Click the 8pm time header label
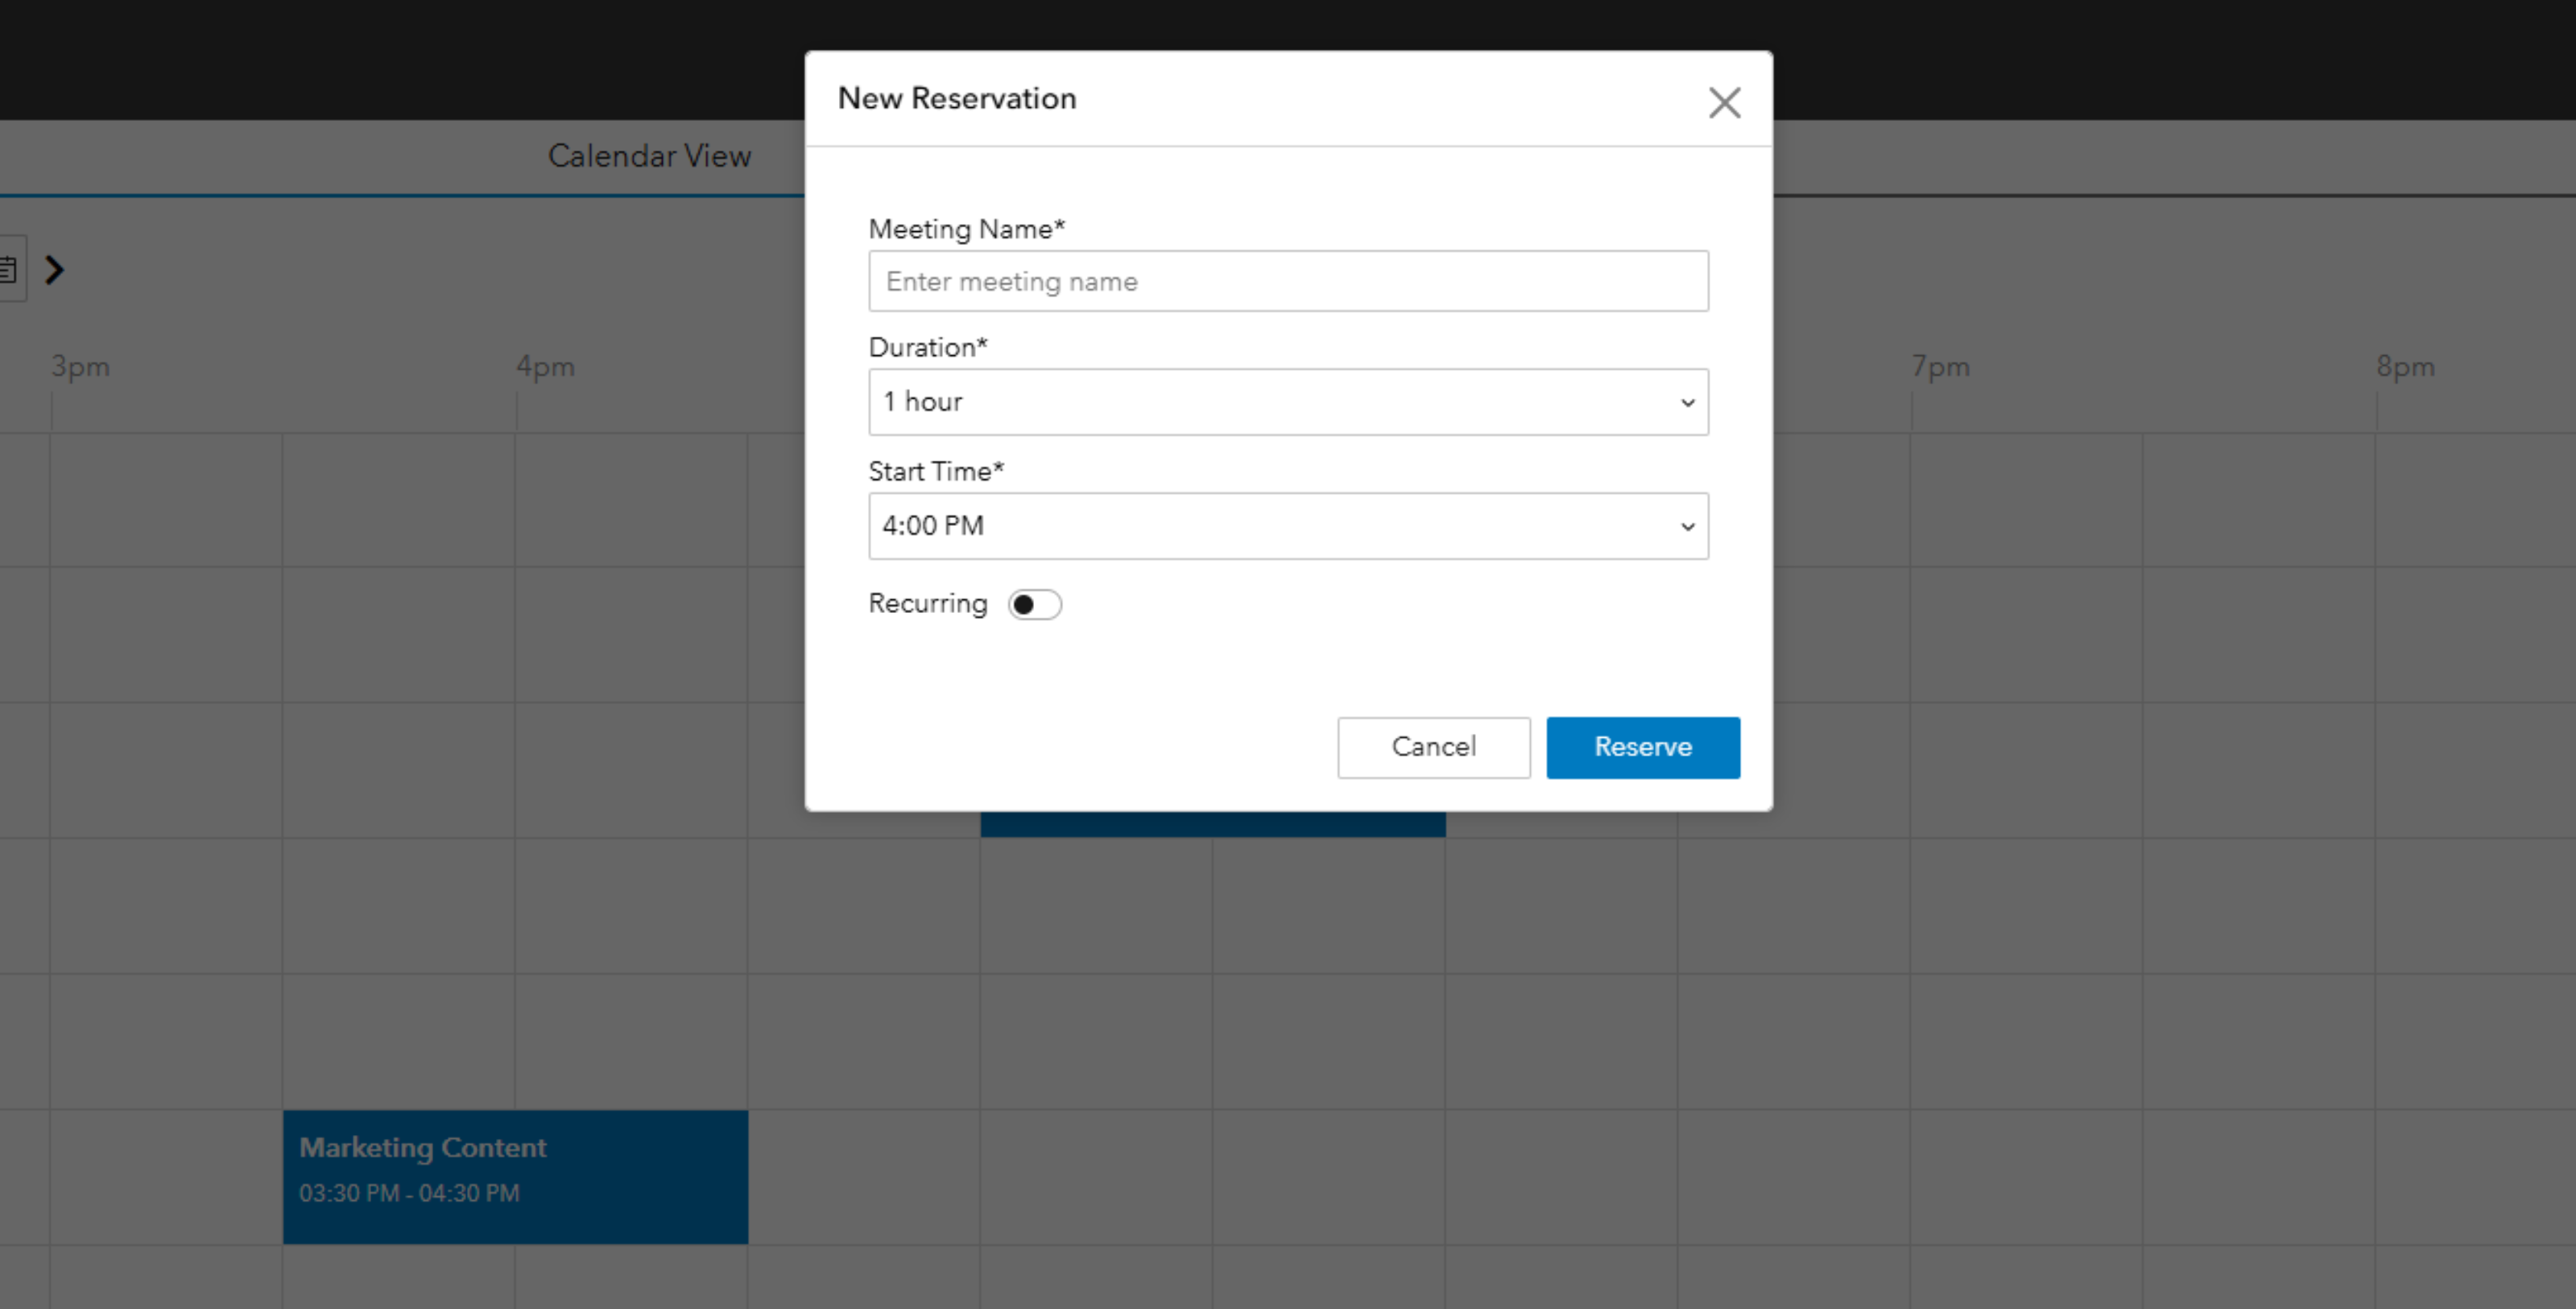Image resolution: width=2576 pixels, height=1309 pixels. pos(2405,367)
